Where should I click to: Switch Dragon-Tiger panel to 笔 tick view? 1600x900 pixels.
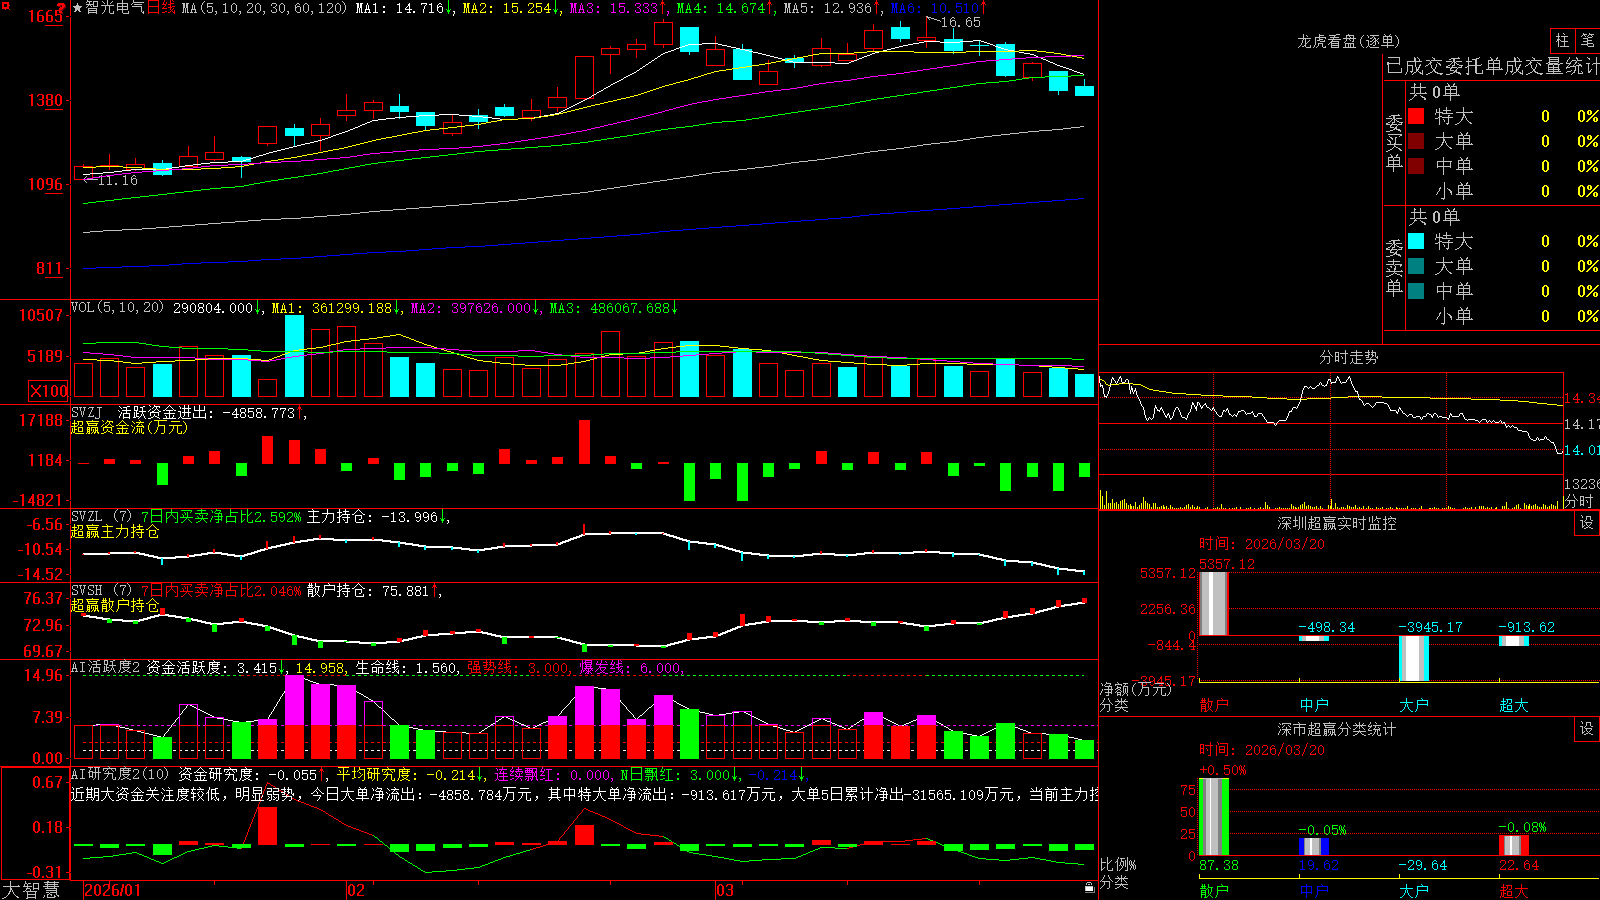coord(1588,41)
